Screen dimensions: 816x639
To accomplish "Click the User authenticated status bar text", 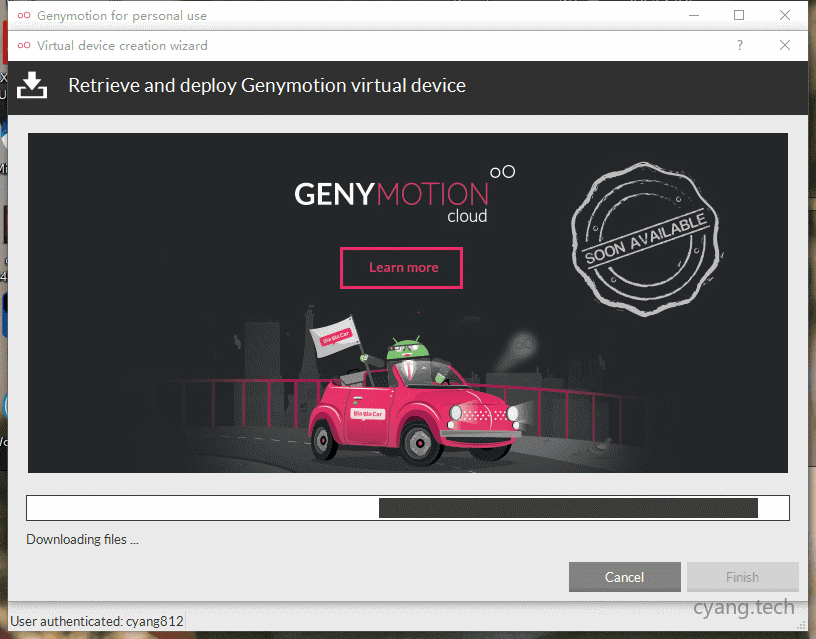I will tap(97, 621).
